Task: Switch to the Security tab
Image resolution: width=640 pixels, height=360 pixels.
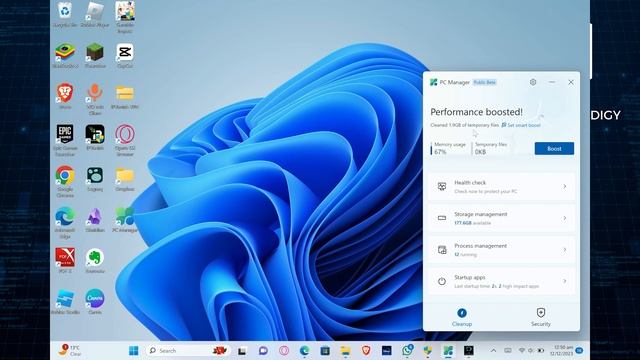Action: (x=540, y=317)
